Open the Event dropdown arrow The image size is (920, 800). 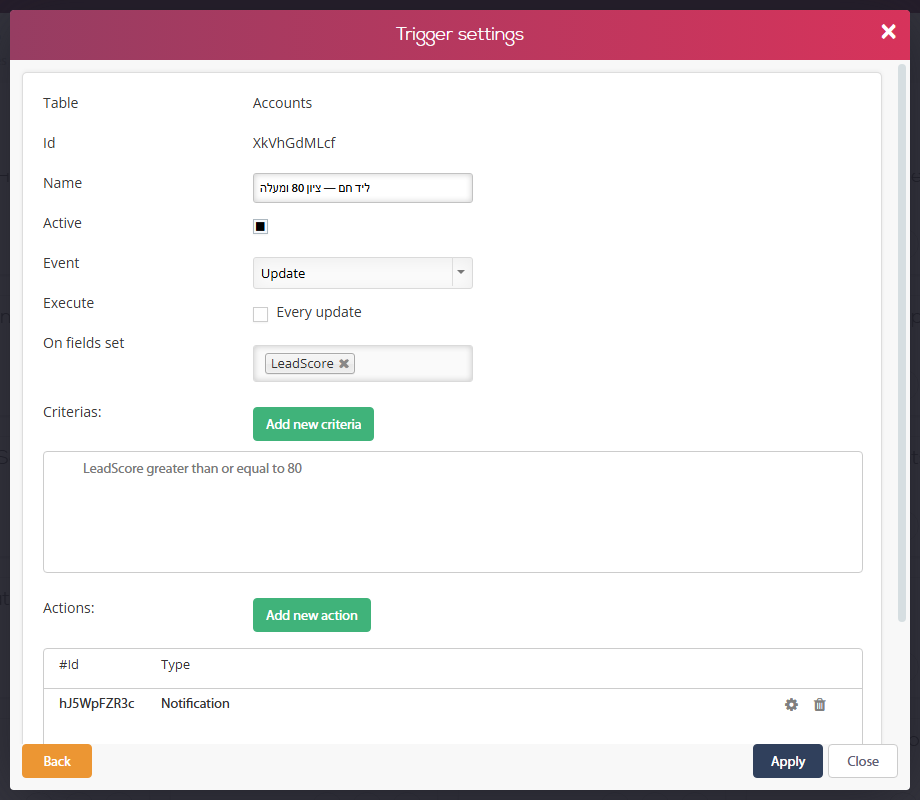click(x=462, y=273)
